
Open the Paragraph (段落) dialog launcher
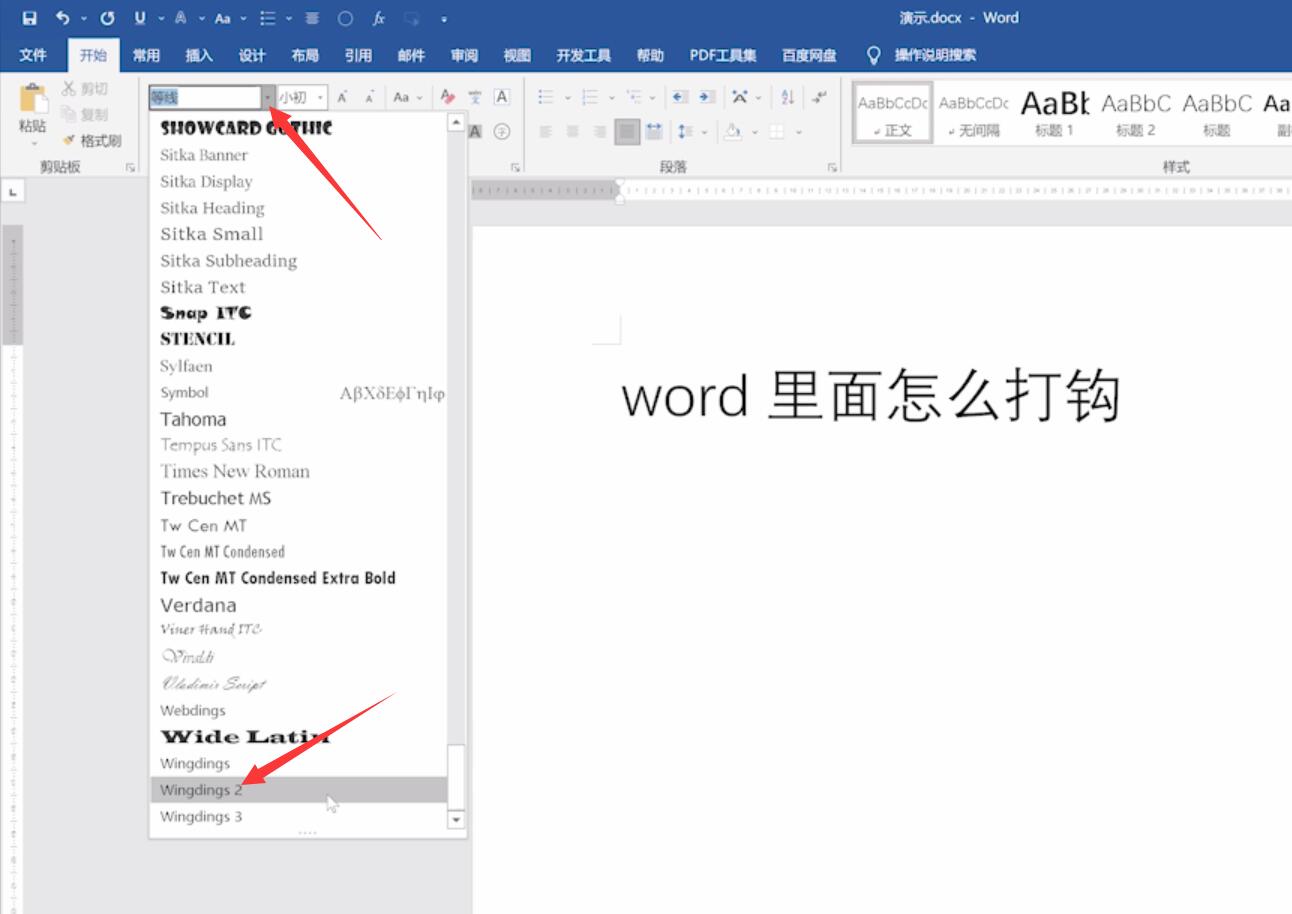(x=831, y=168)
